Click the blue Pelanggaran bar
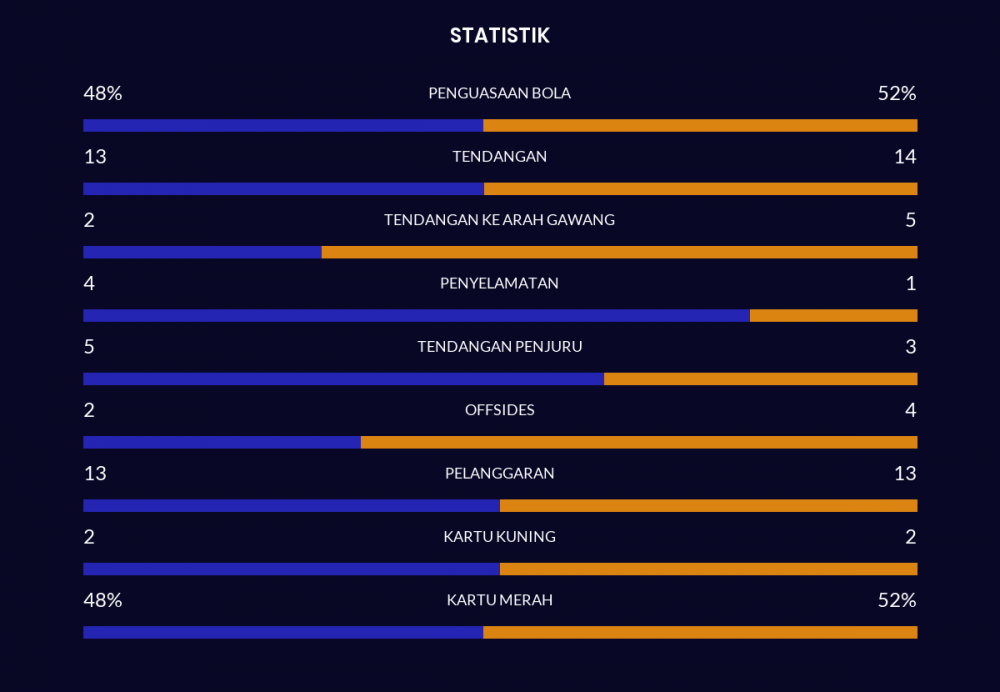The width and height of the screenshot is (1000, 692). click(x=291, y=505)
